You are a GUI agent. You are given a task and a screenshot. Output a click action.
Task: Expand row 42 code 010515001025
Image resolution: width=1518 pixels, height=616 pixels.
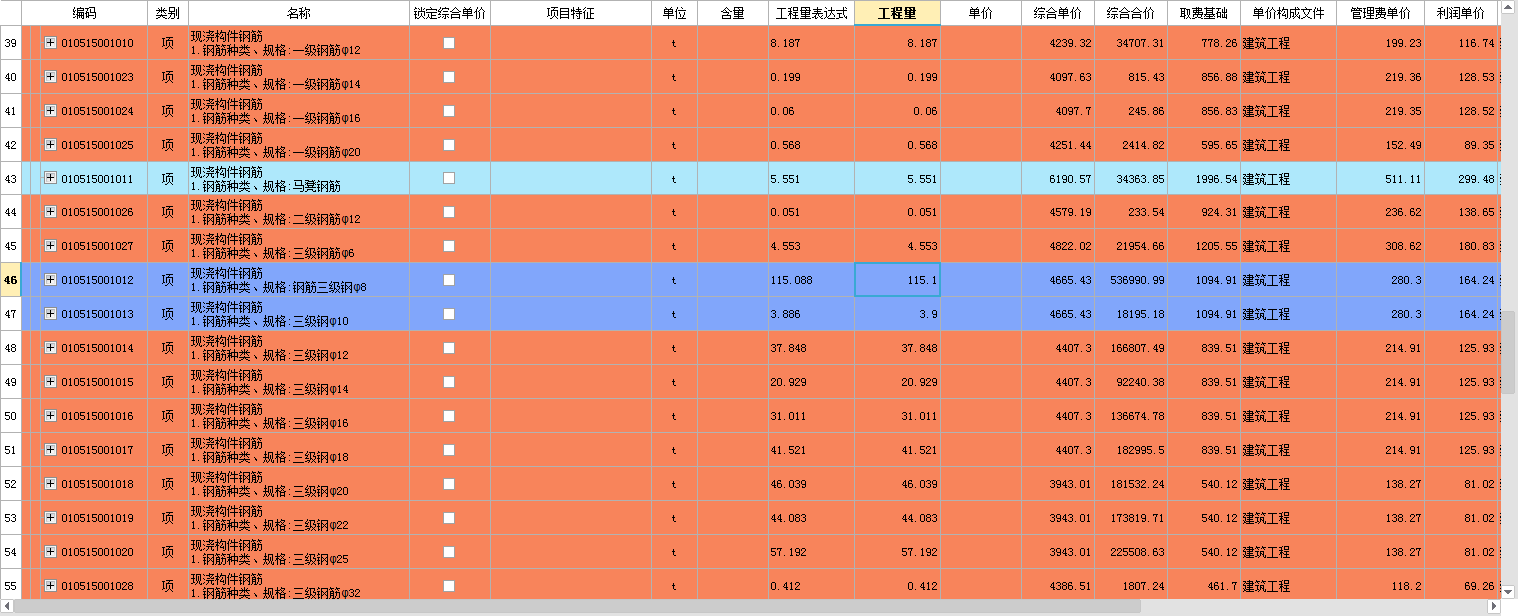coord(50,145)
